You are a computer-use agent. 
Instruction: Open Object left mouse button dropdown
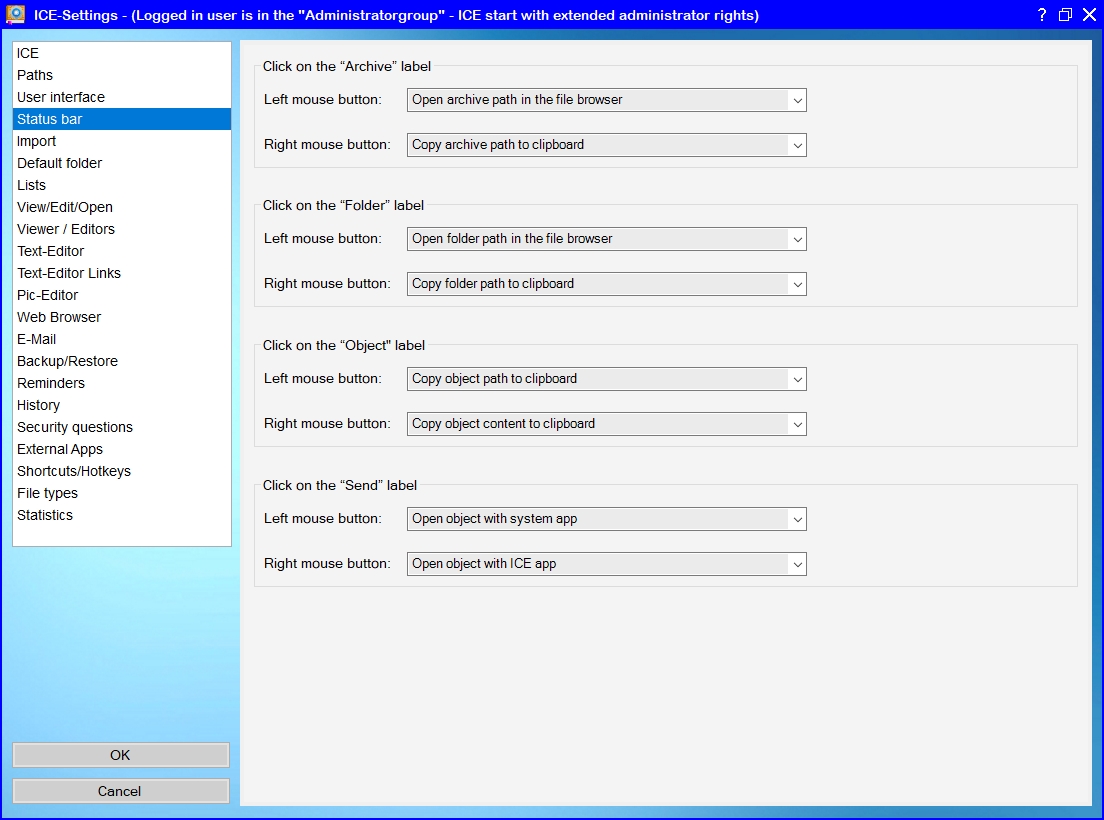[x=606, y=379]
